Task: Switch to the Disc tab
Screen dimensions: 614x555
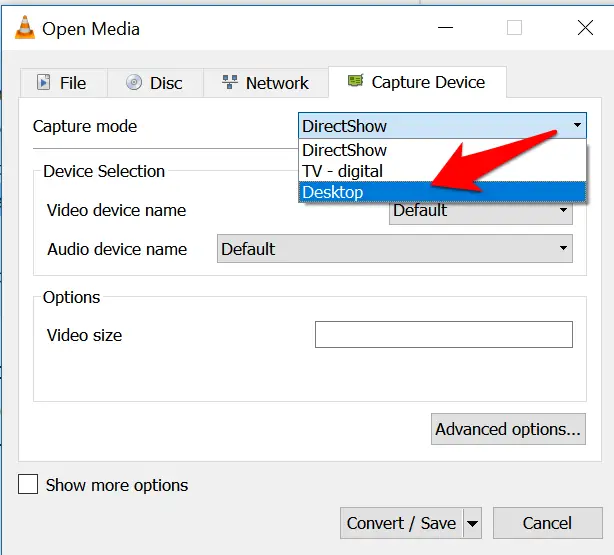Action: tap(155, 83)
